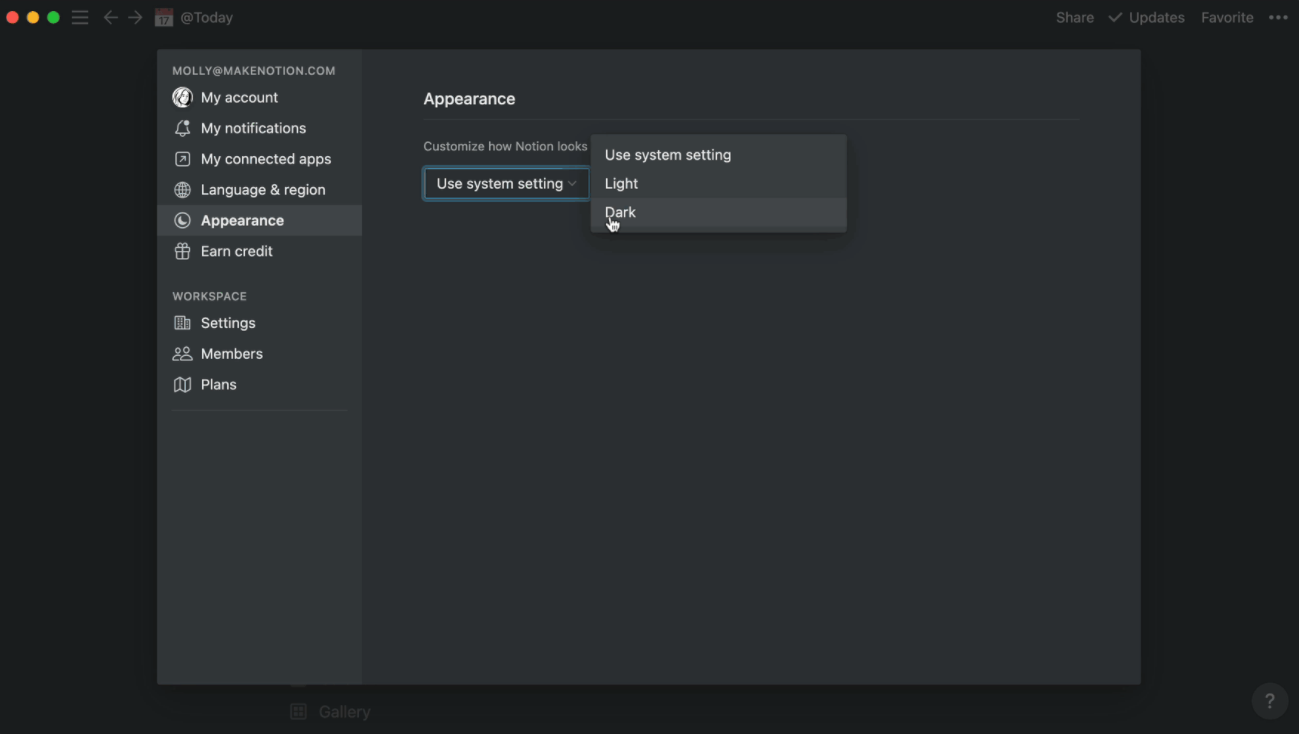Click the connected apps arrow-box icon
The image size is (1299, 734).
coord(182,159)
